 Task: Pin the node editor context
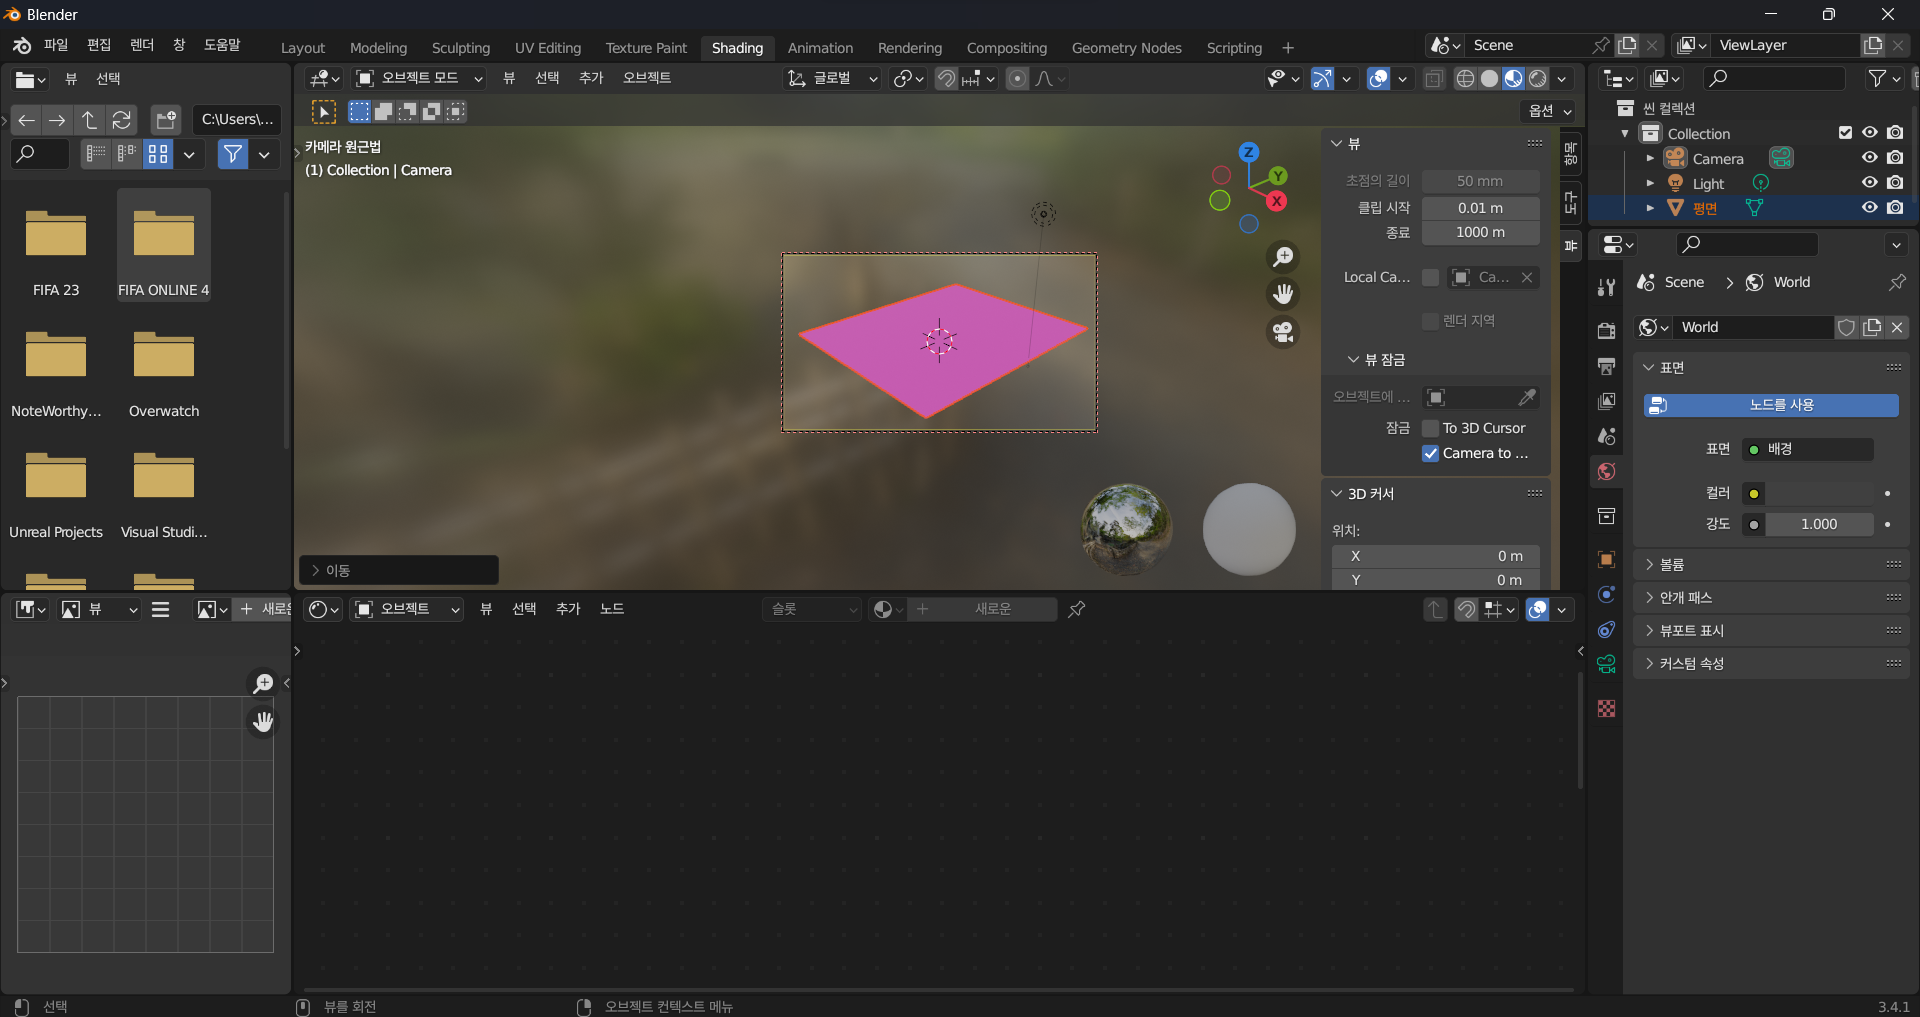pos(1077,609)
